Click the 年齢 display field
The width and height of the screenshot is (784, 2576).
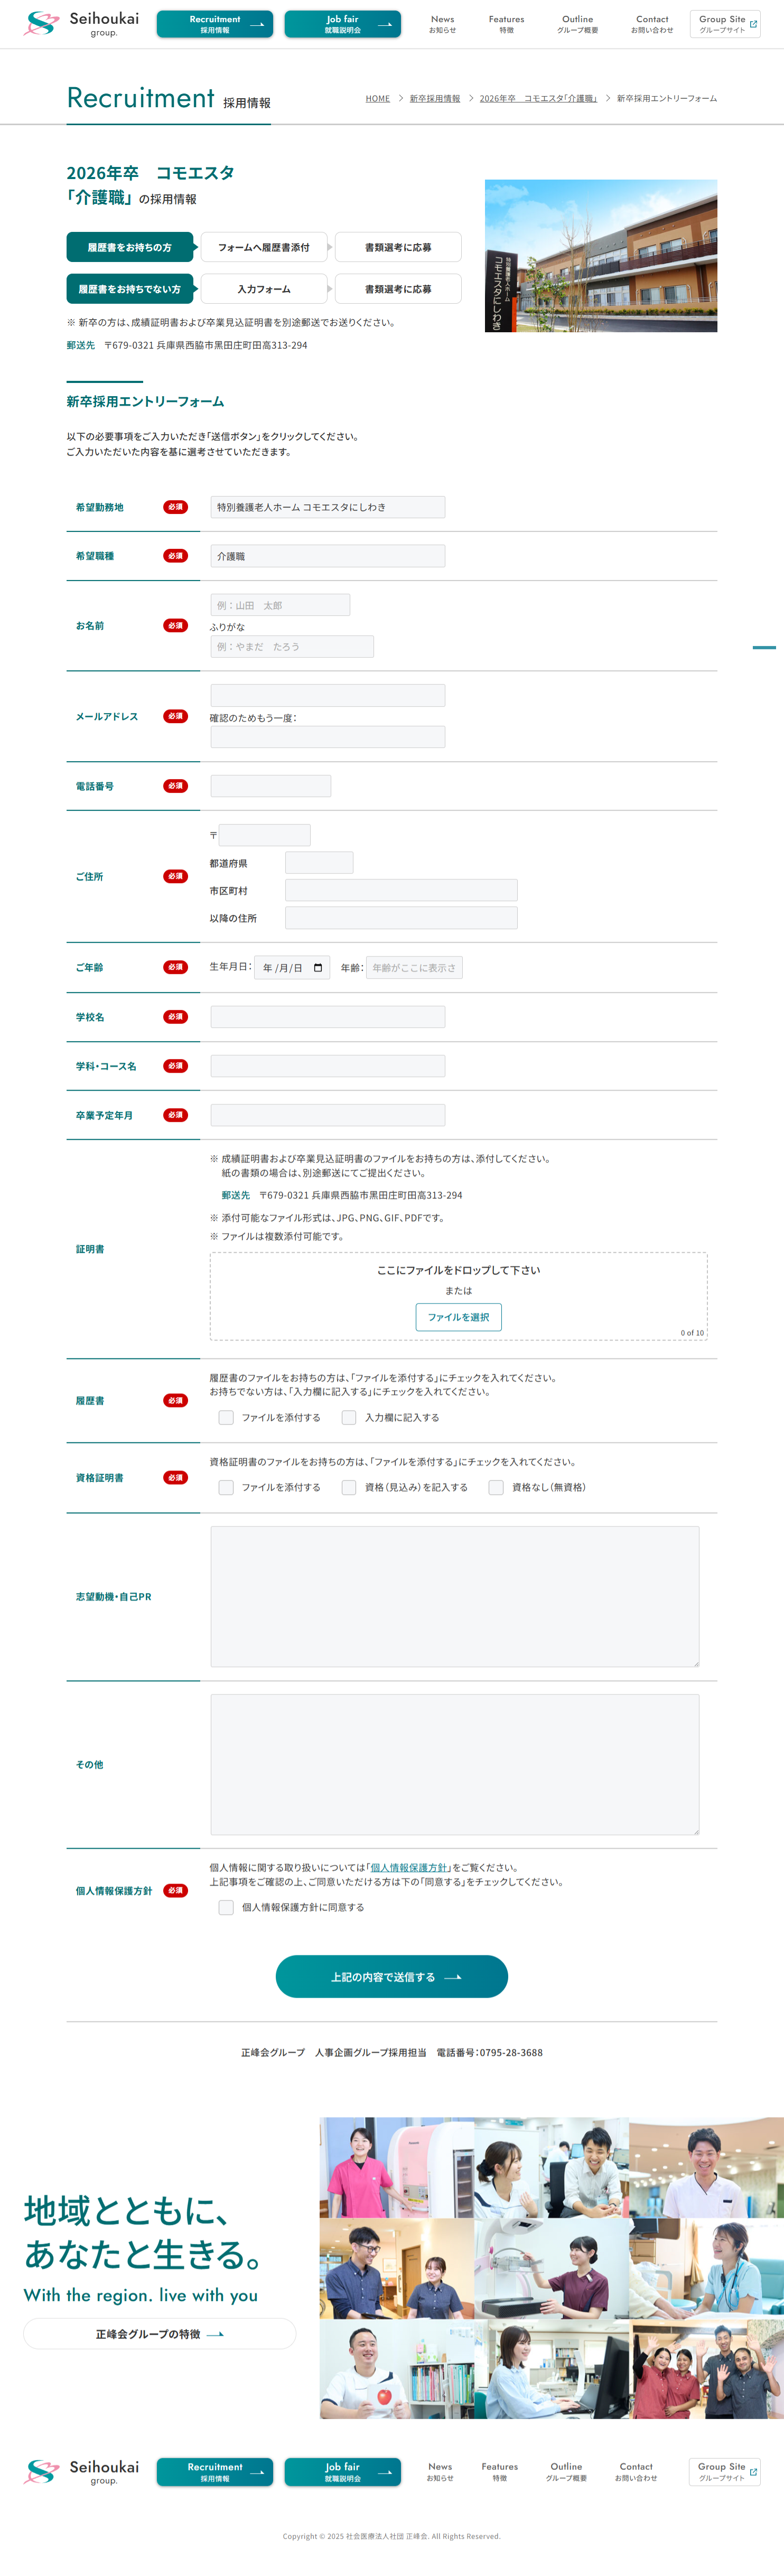click(414, 968)
